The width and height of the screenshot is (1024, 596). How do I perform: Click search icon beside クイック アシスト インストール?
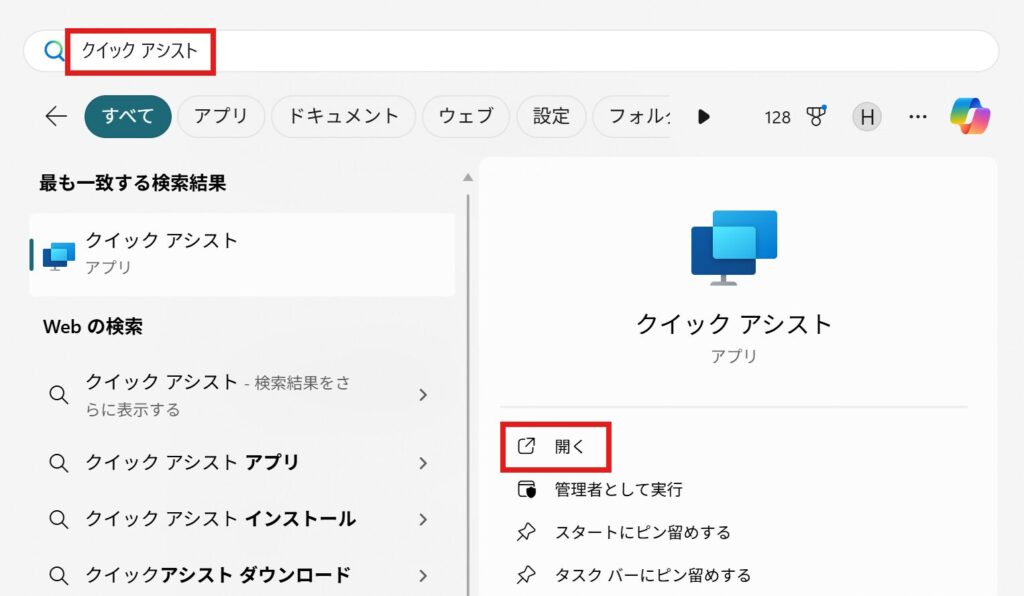tap(59, 520)
